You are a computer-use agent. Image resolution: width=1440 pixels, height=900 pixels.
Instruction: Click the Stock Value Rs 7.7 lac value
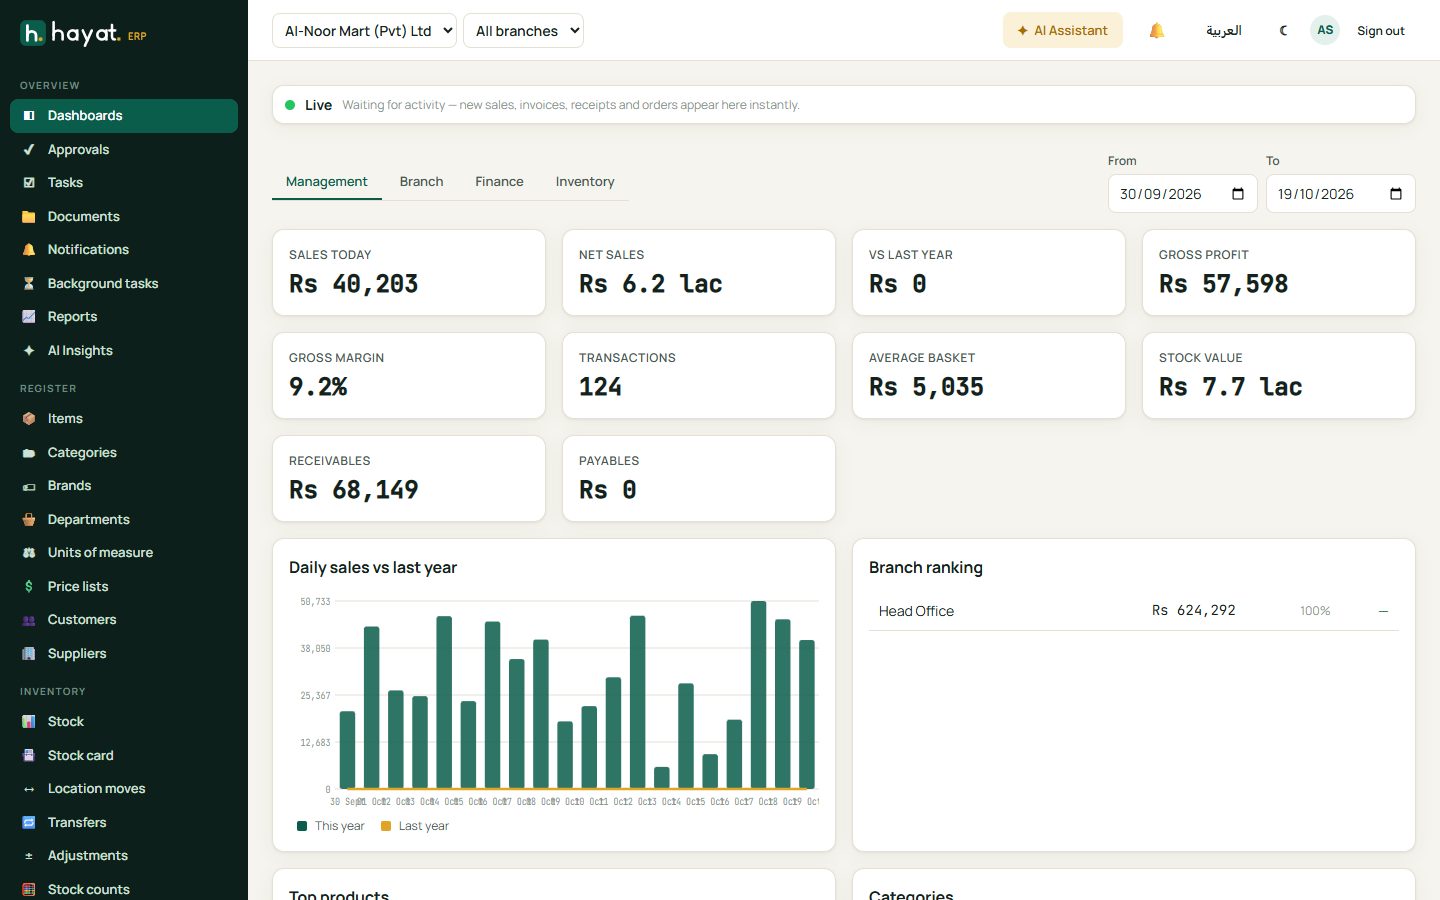(1231, 388)
